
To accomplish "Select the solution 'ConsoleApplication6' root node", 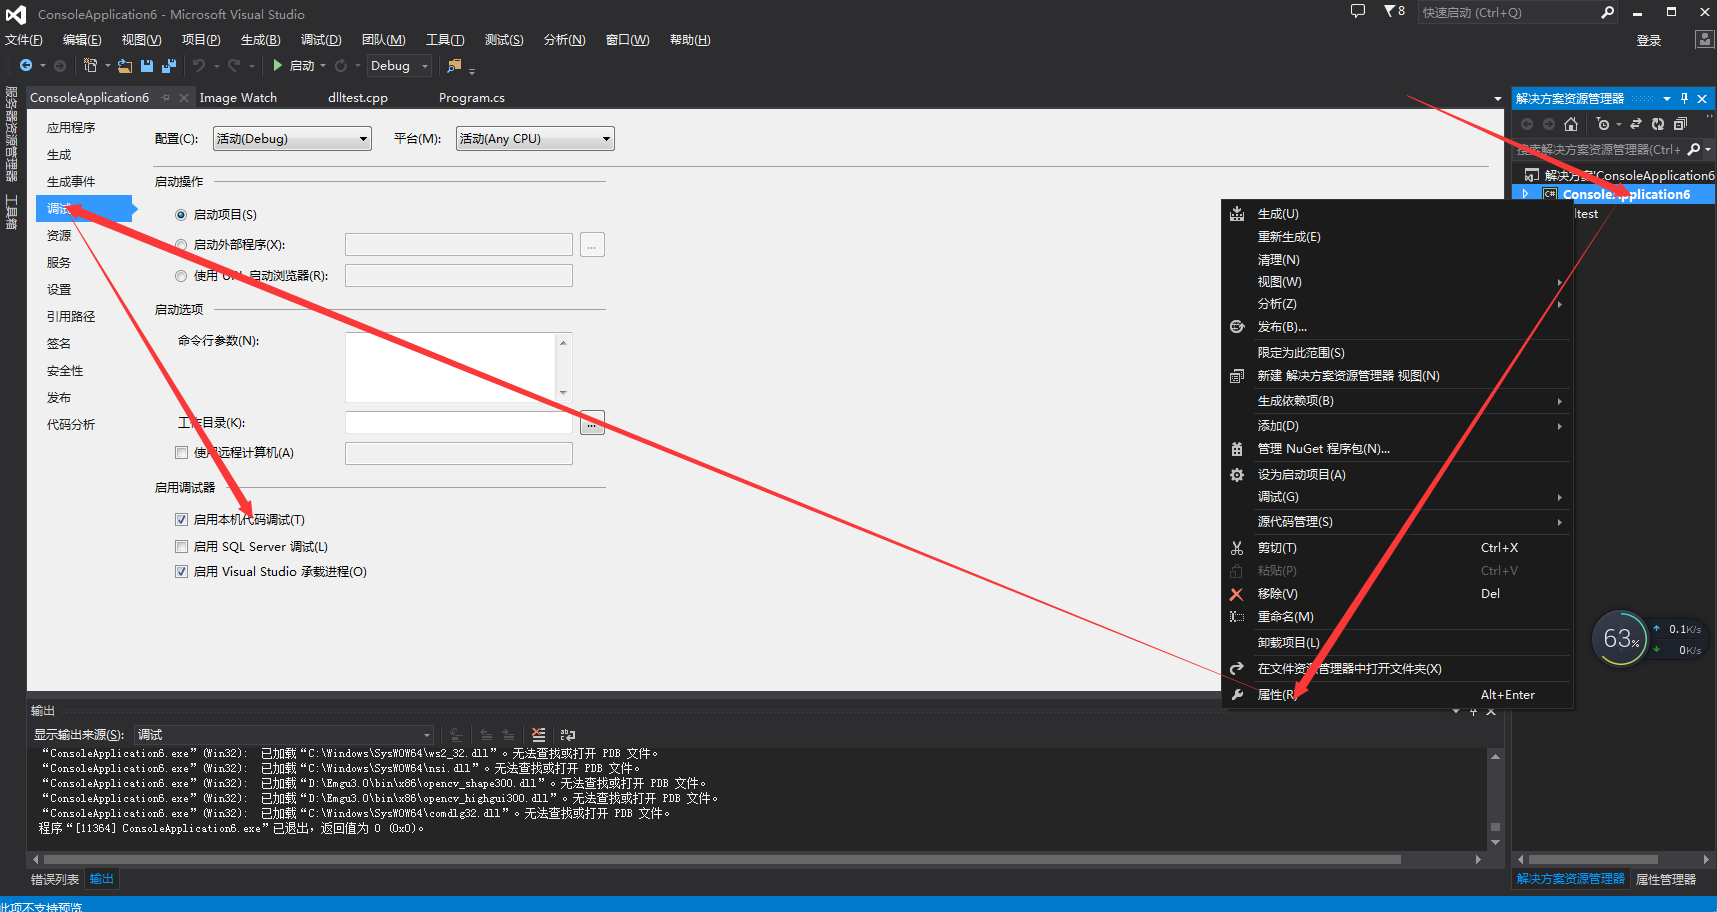I will tap(1619, 175).
